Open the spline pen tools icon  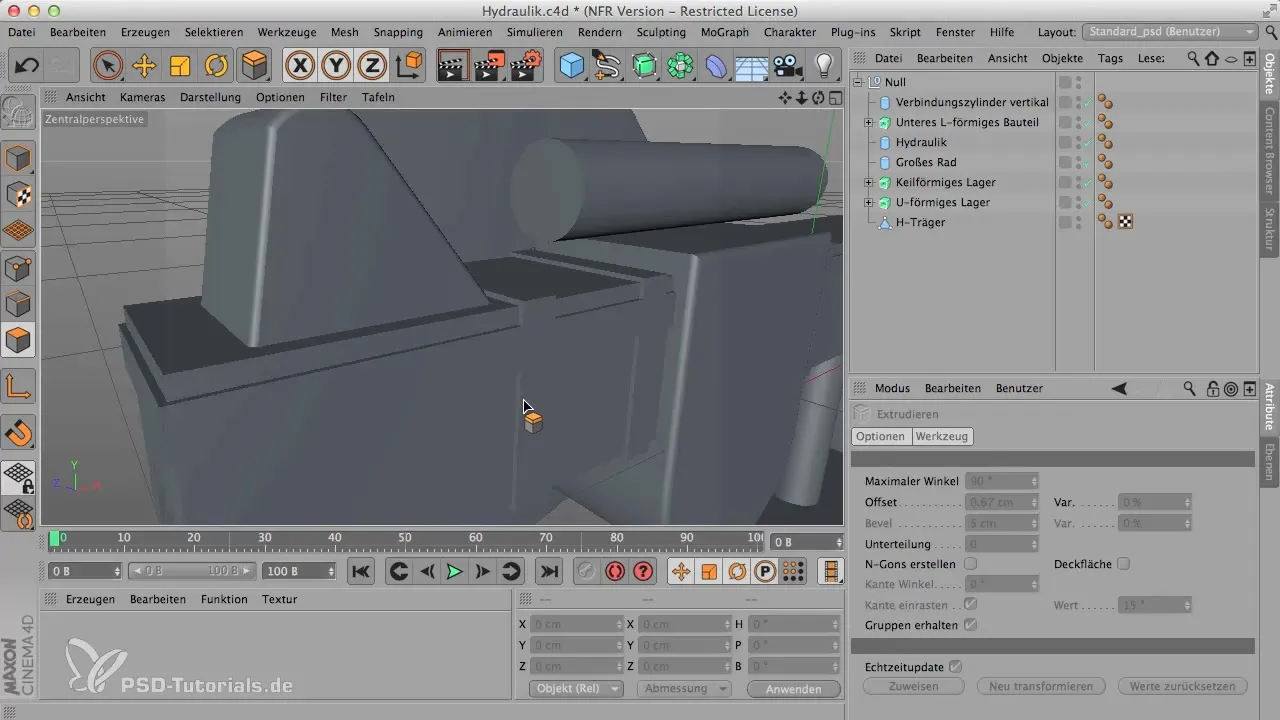click(608, 66)
